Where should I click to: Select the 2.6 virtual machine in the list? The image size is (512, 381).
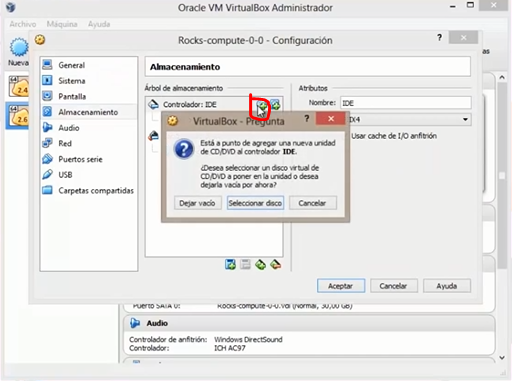[x=18, y=116]
